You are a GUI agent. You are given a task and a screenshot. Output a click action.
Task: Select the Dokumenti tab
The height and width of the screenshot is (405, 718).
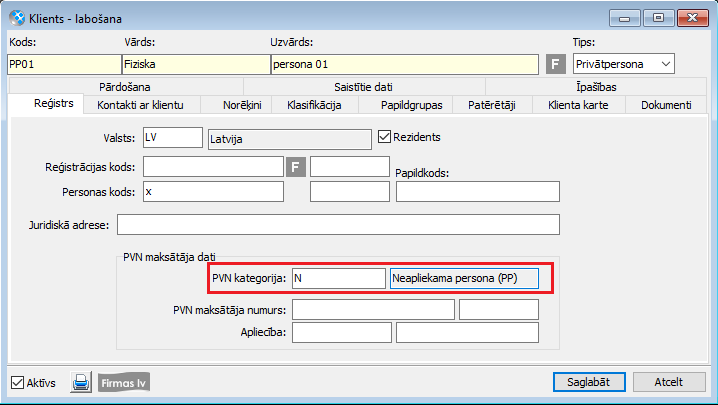coord(666,105)
